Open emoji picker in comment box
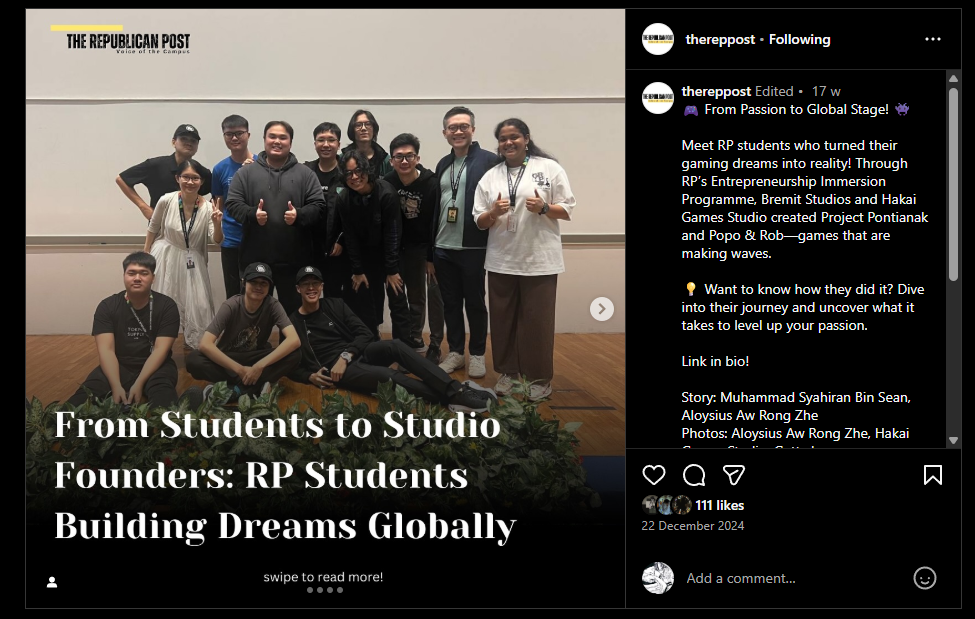Viewport: 975px width, 619px height. coord(925,579)
